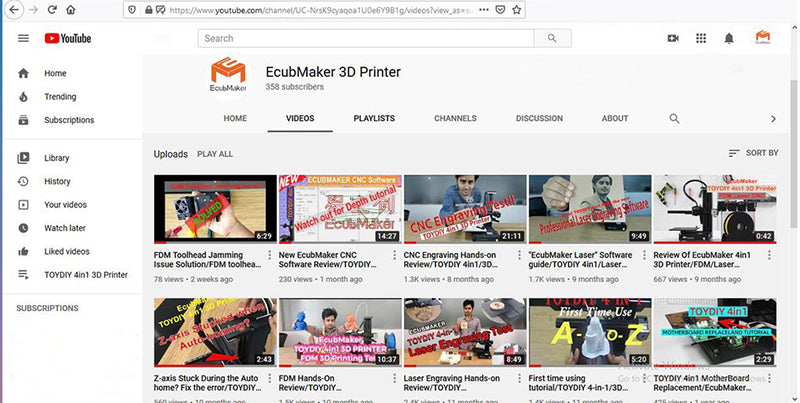Open the FDM 3D Printing Test thumbnail
This screenshot has width=800, height=403.
point(340,333)
